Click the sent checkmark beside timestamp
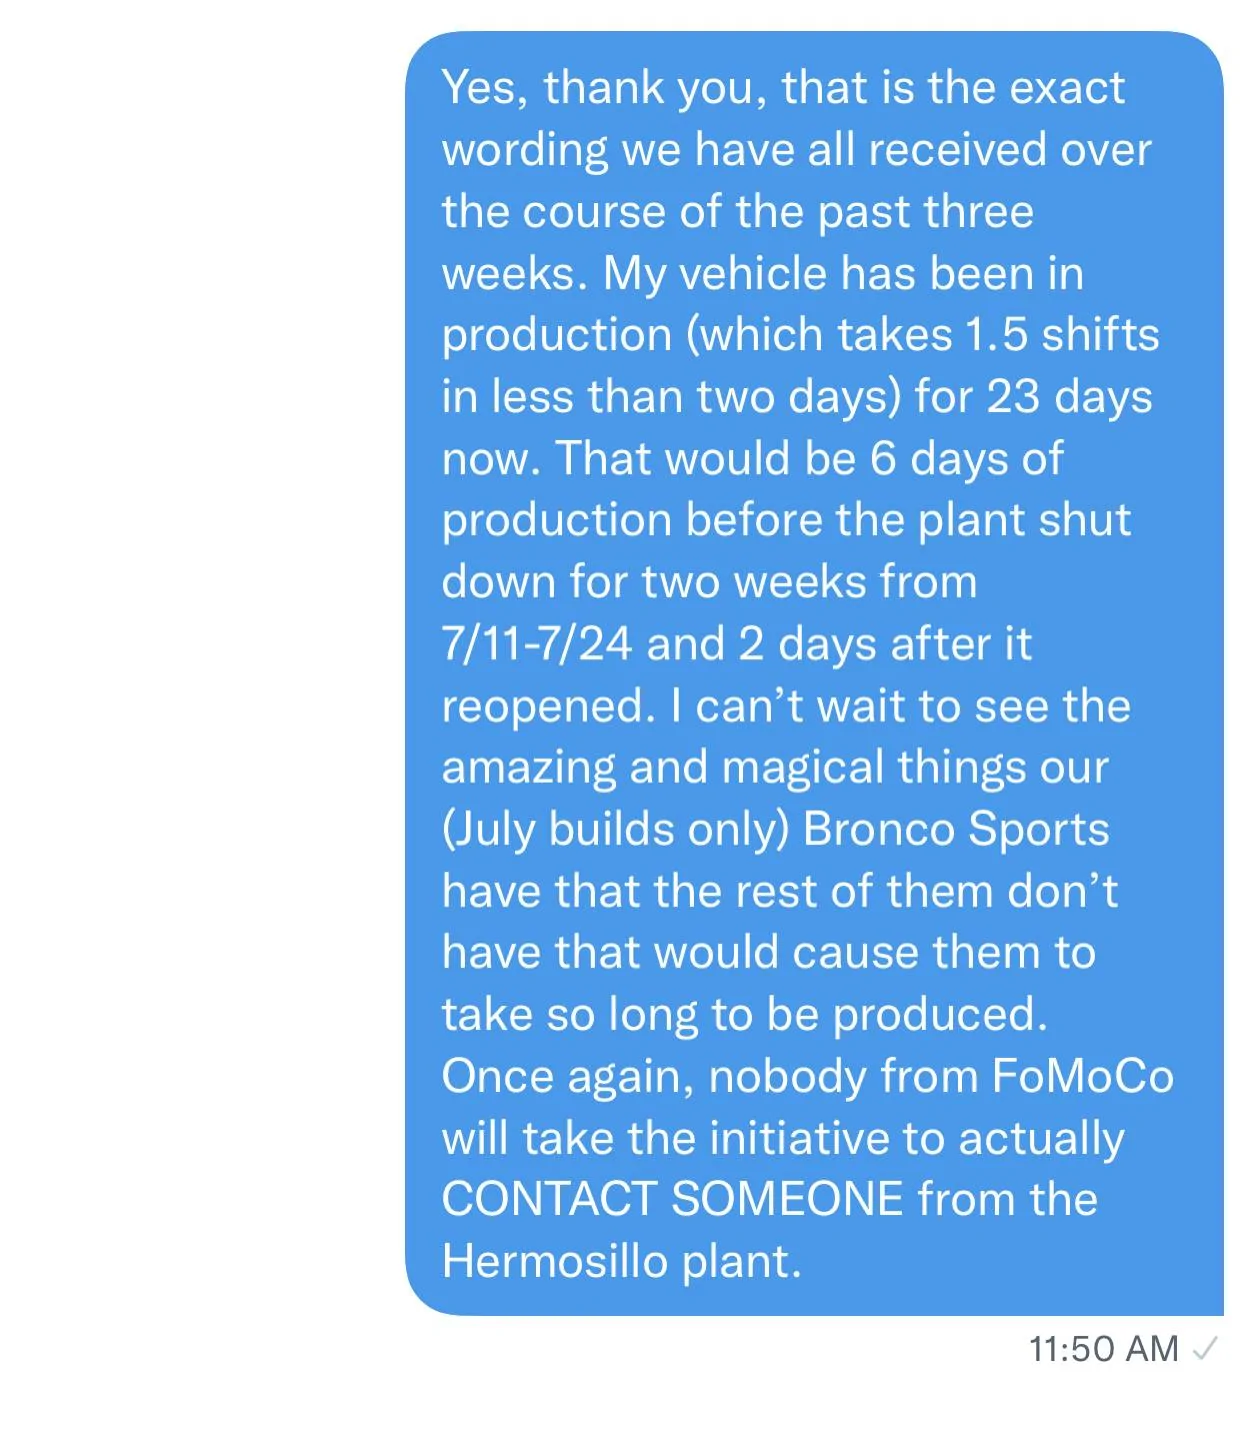This screenshot has width=1246, height=1442. pos(1206,1349)
